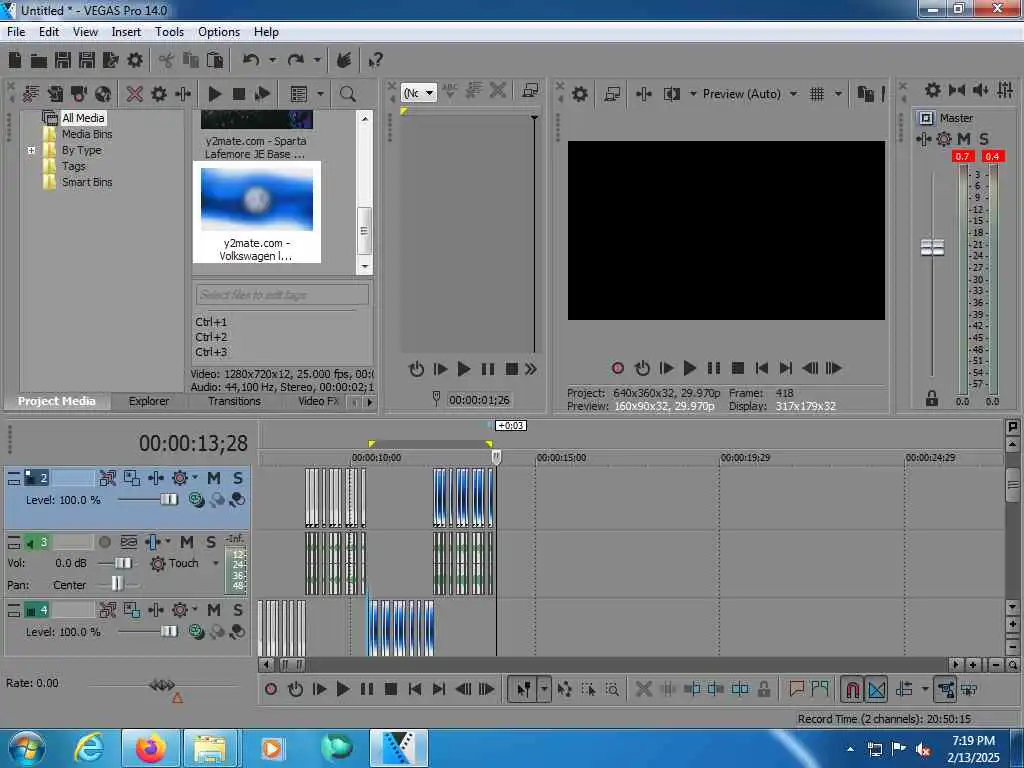Toggle Loop Playback in timeline transport
Viewport: 1024px width, 768px height.
(295, 689)
